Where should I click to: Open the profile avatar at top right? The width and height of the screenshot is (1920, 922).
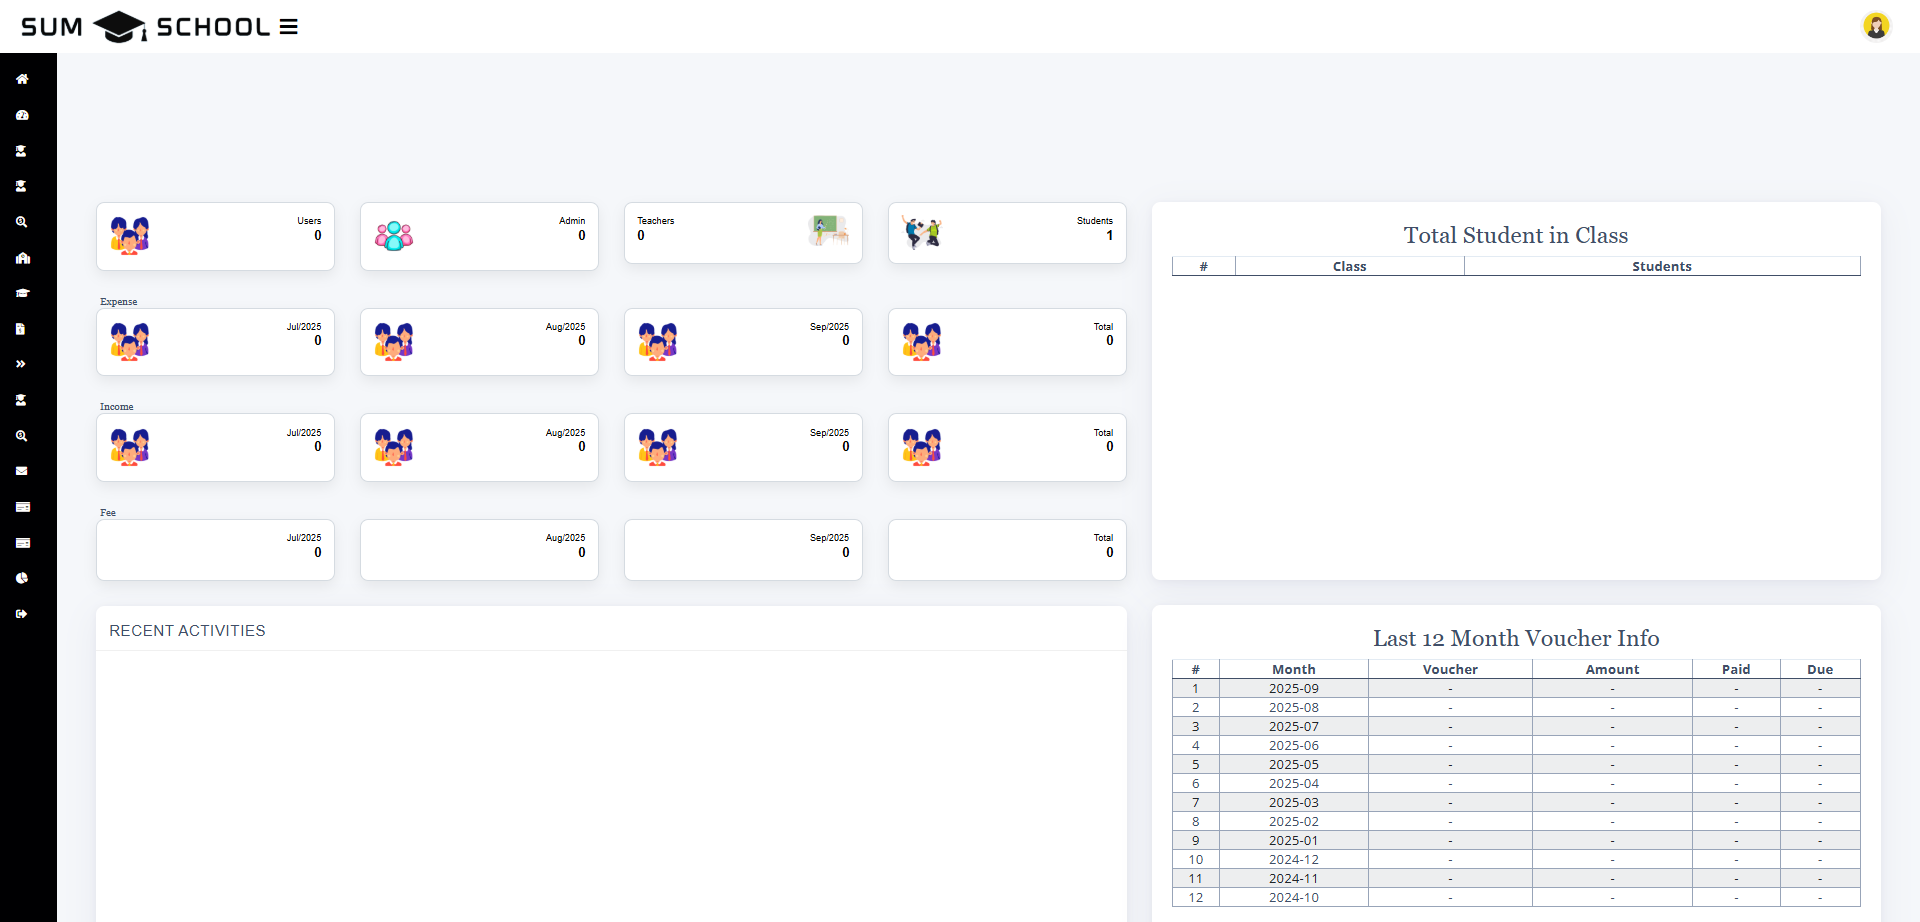click(x=1877, y=26)
